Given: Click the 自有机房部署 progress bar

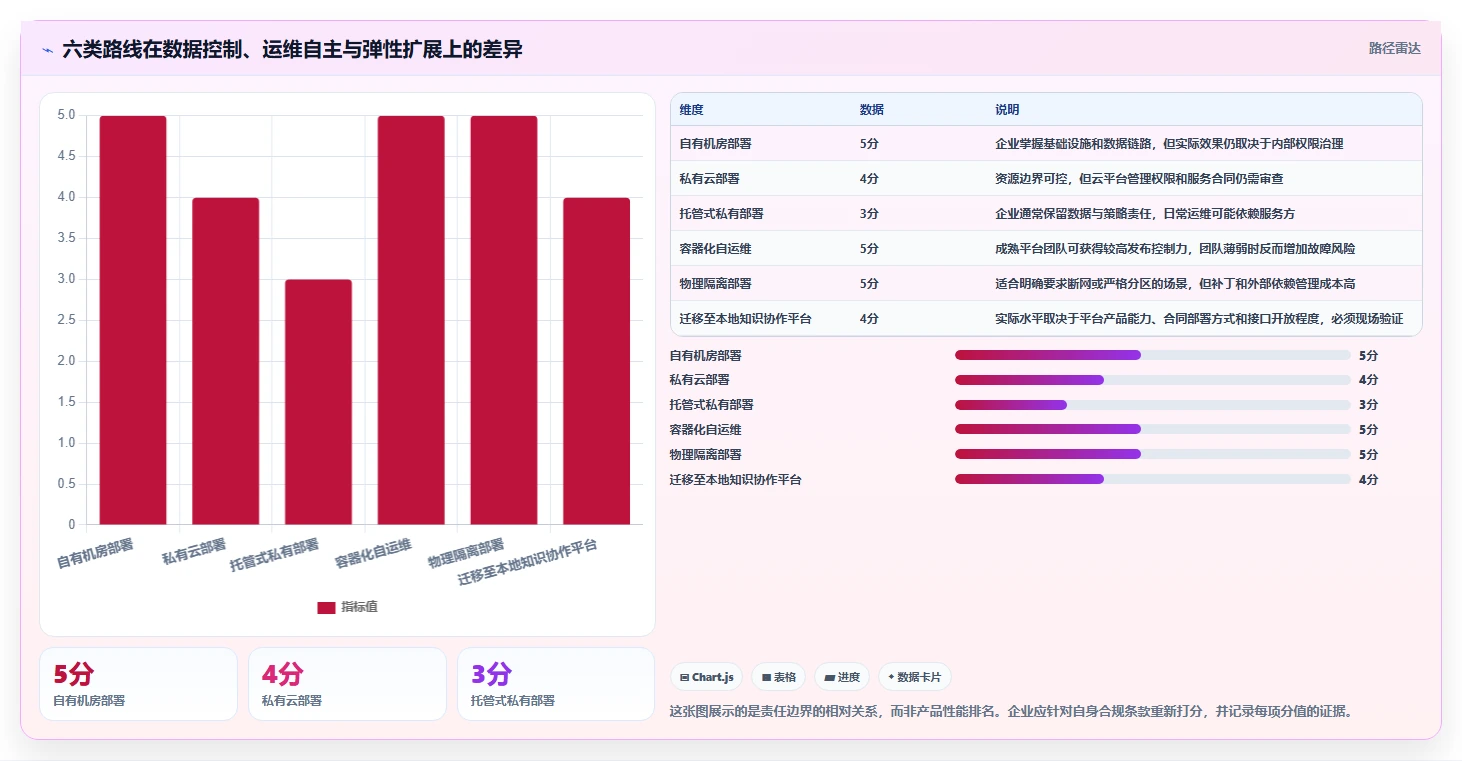Looking at the screenshot, I should (x=1153, y=355).
